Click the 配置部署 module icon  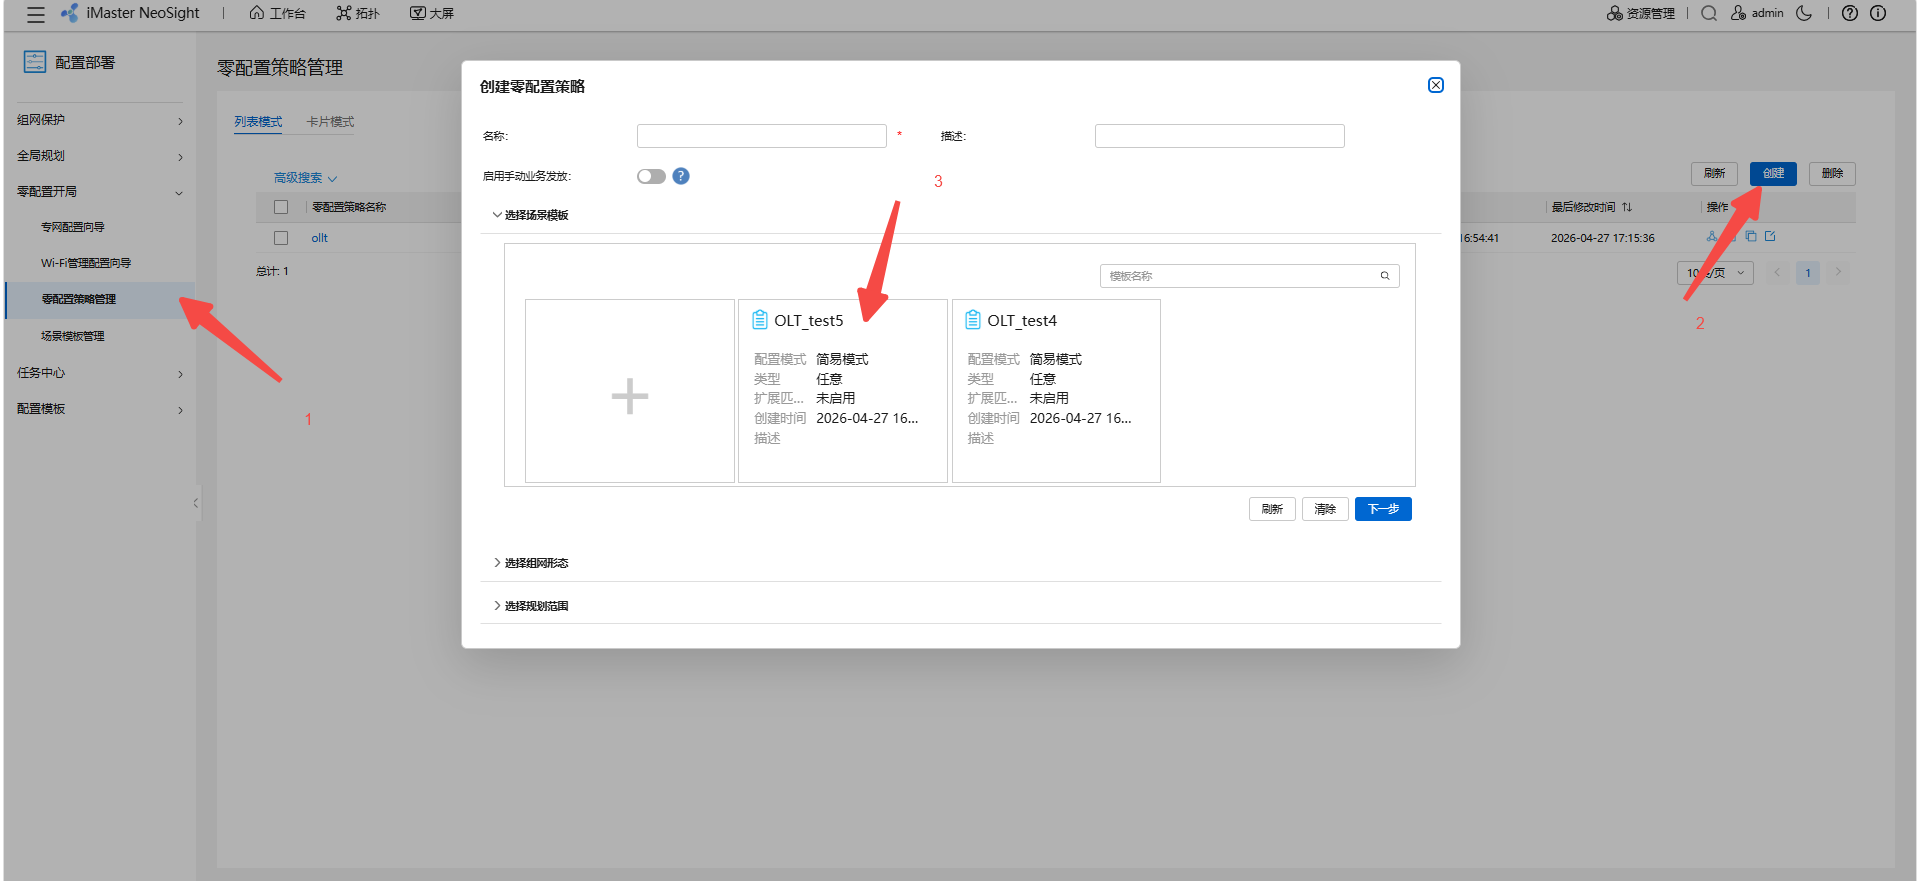35,62
